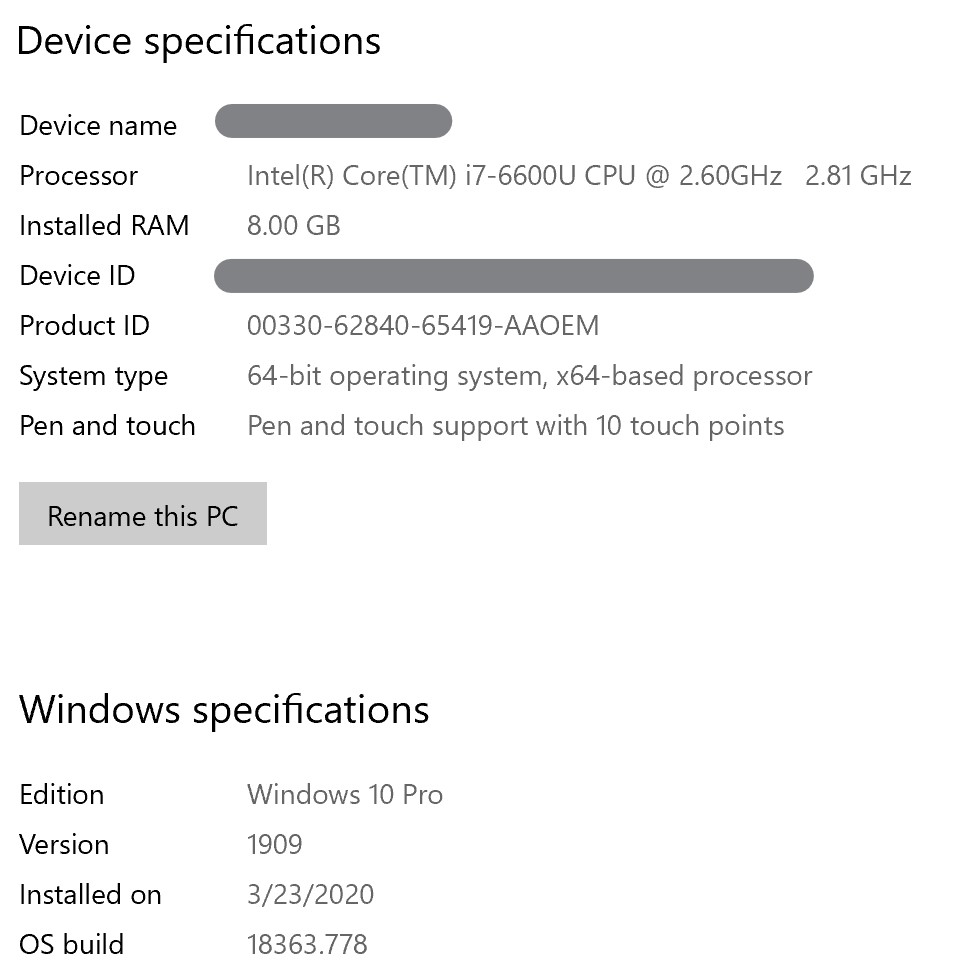Screen dimensions: 954x970
Task: Select the OS build number 18363.778
Action: 307,944
